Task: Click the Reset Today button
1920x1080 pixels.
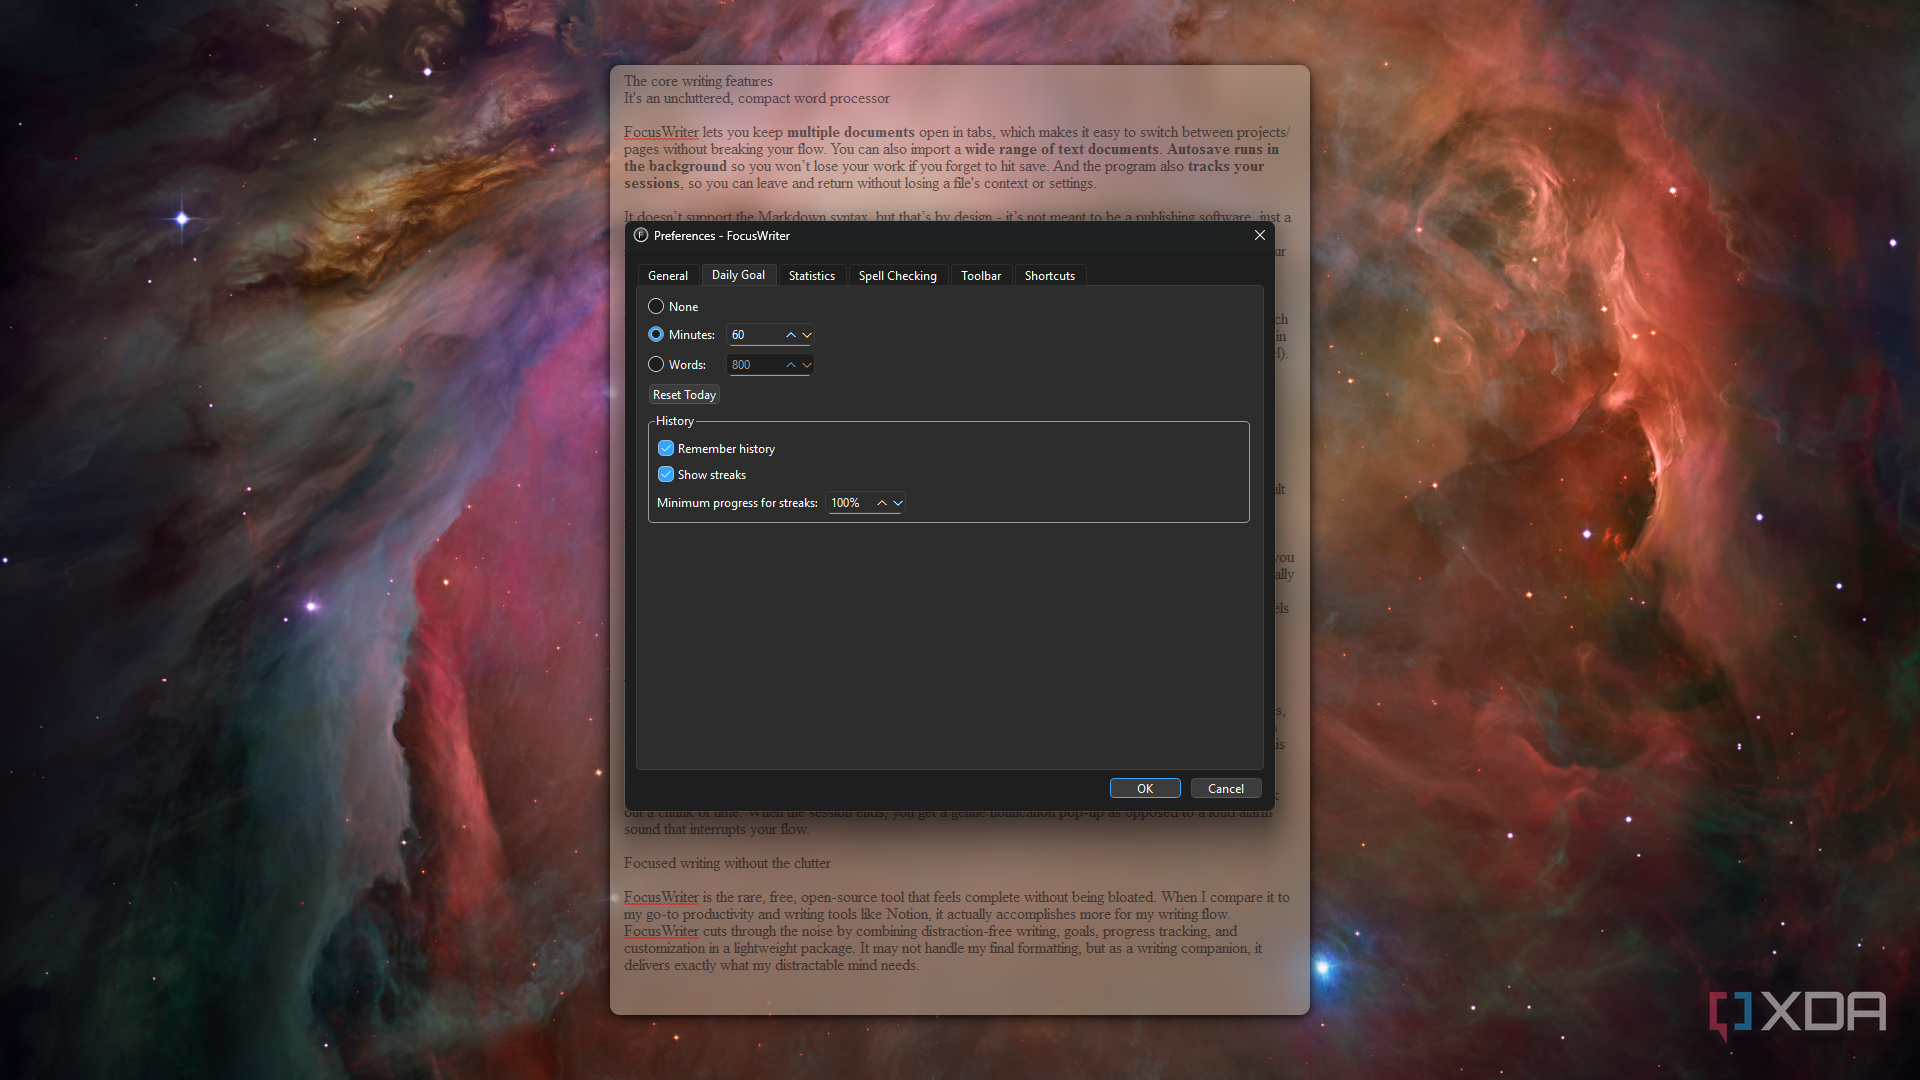Action: [x=684, y=395]
